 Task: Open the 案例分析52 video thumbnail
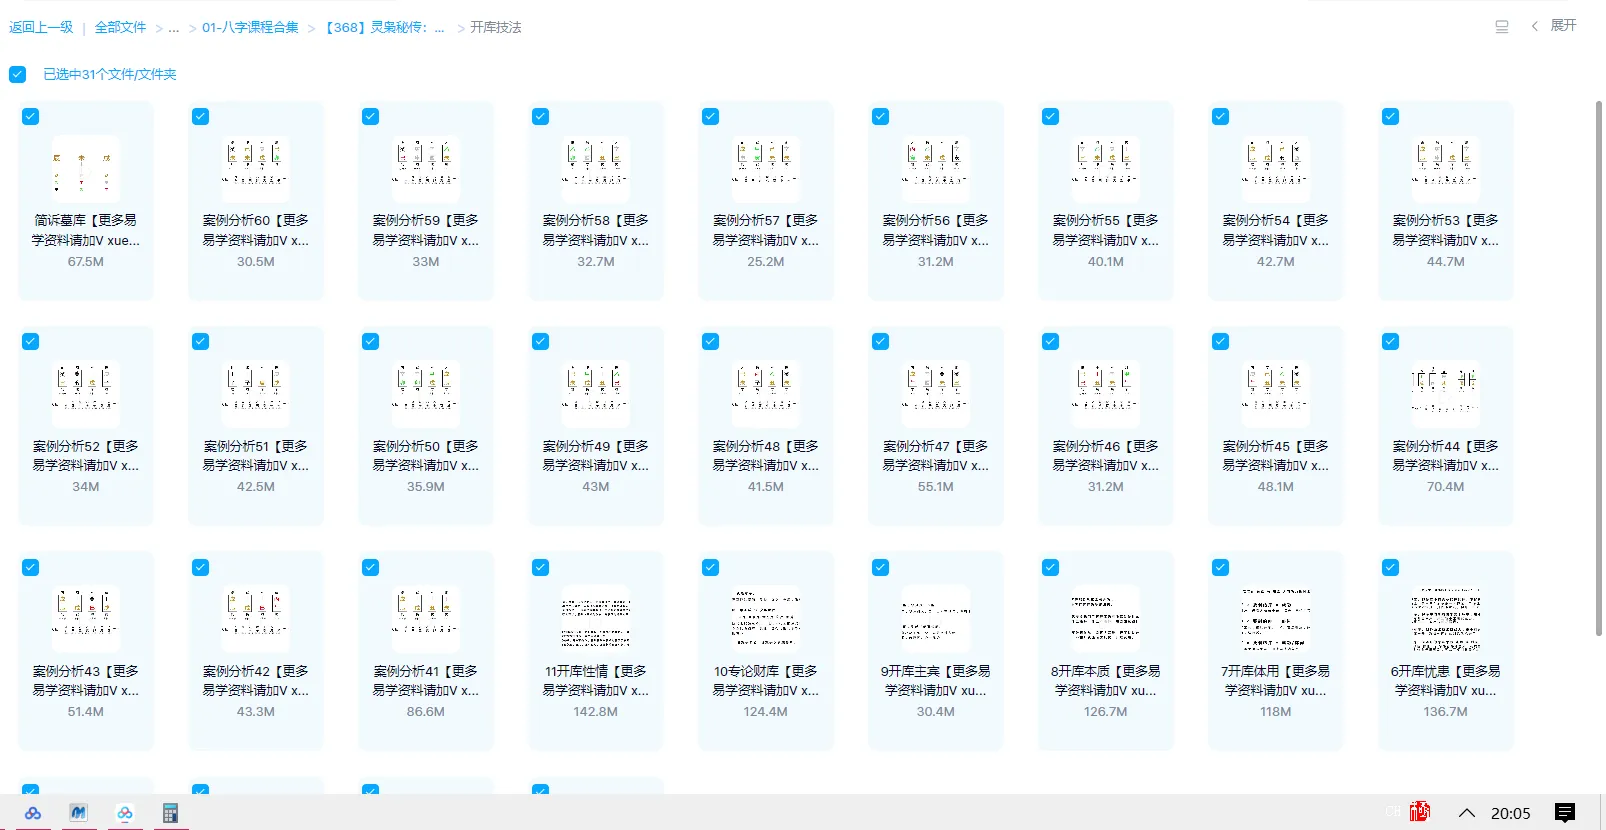[86, 394]
